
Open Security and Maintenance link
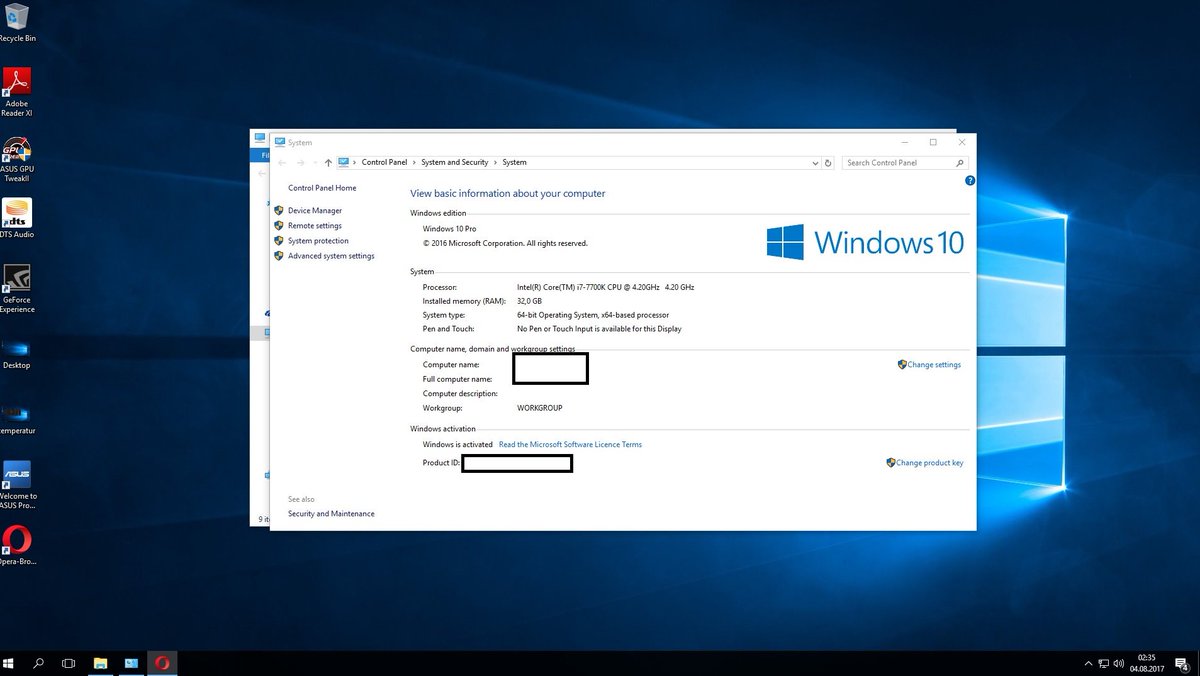coord(331,514)
